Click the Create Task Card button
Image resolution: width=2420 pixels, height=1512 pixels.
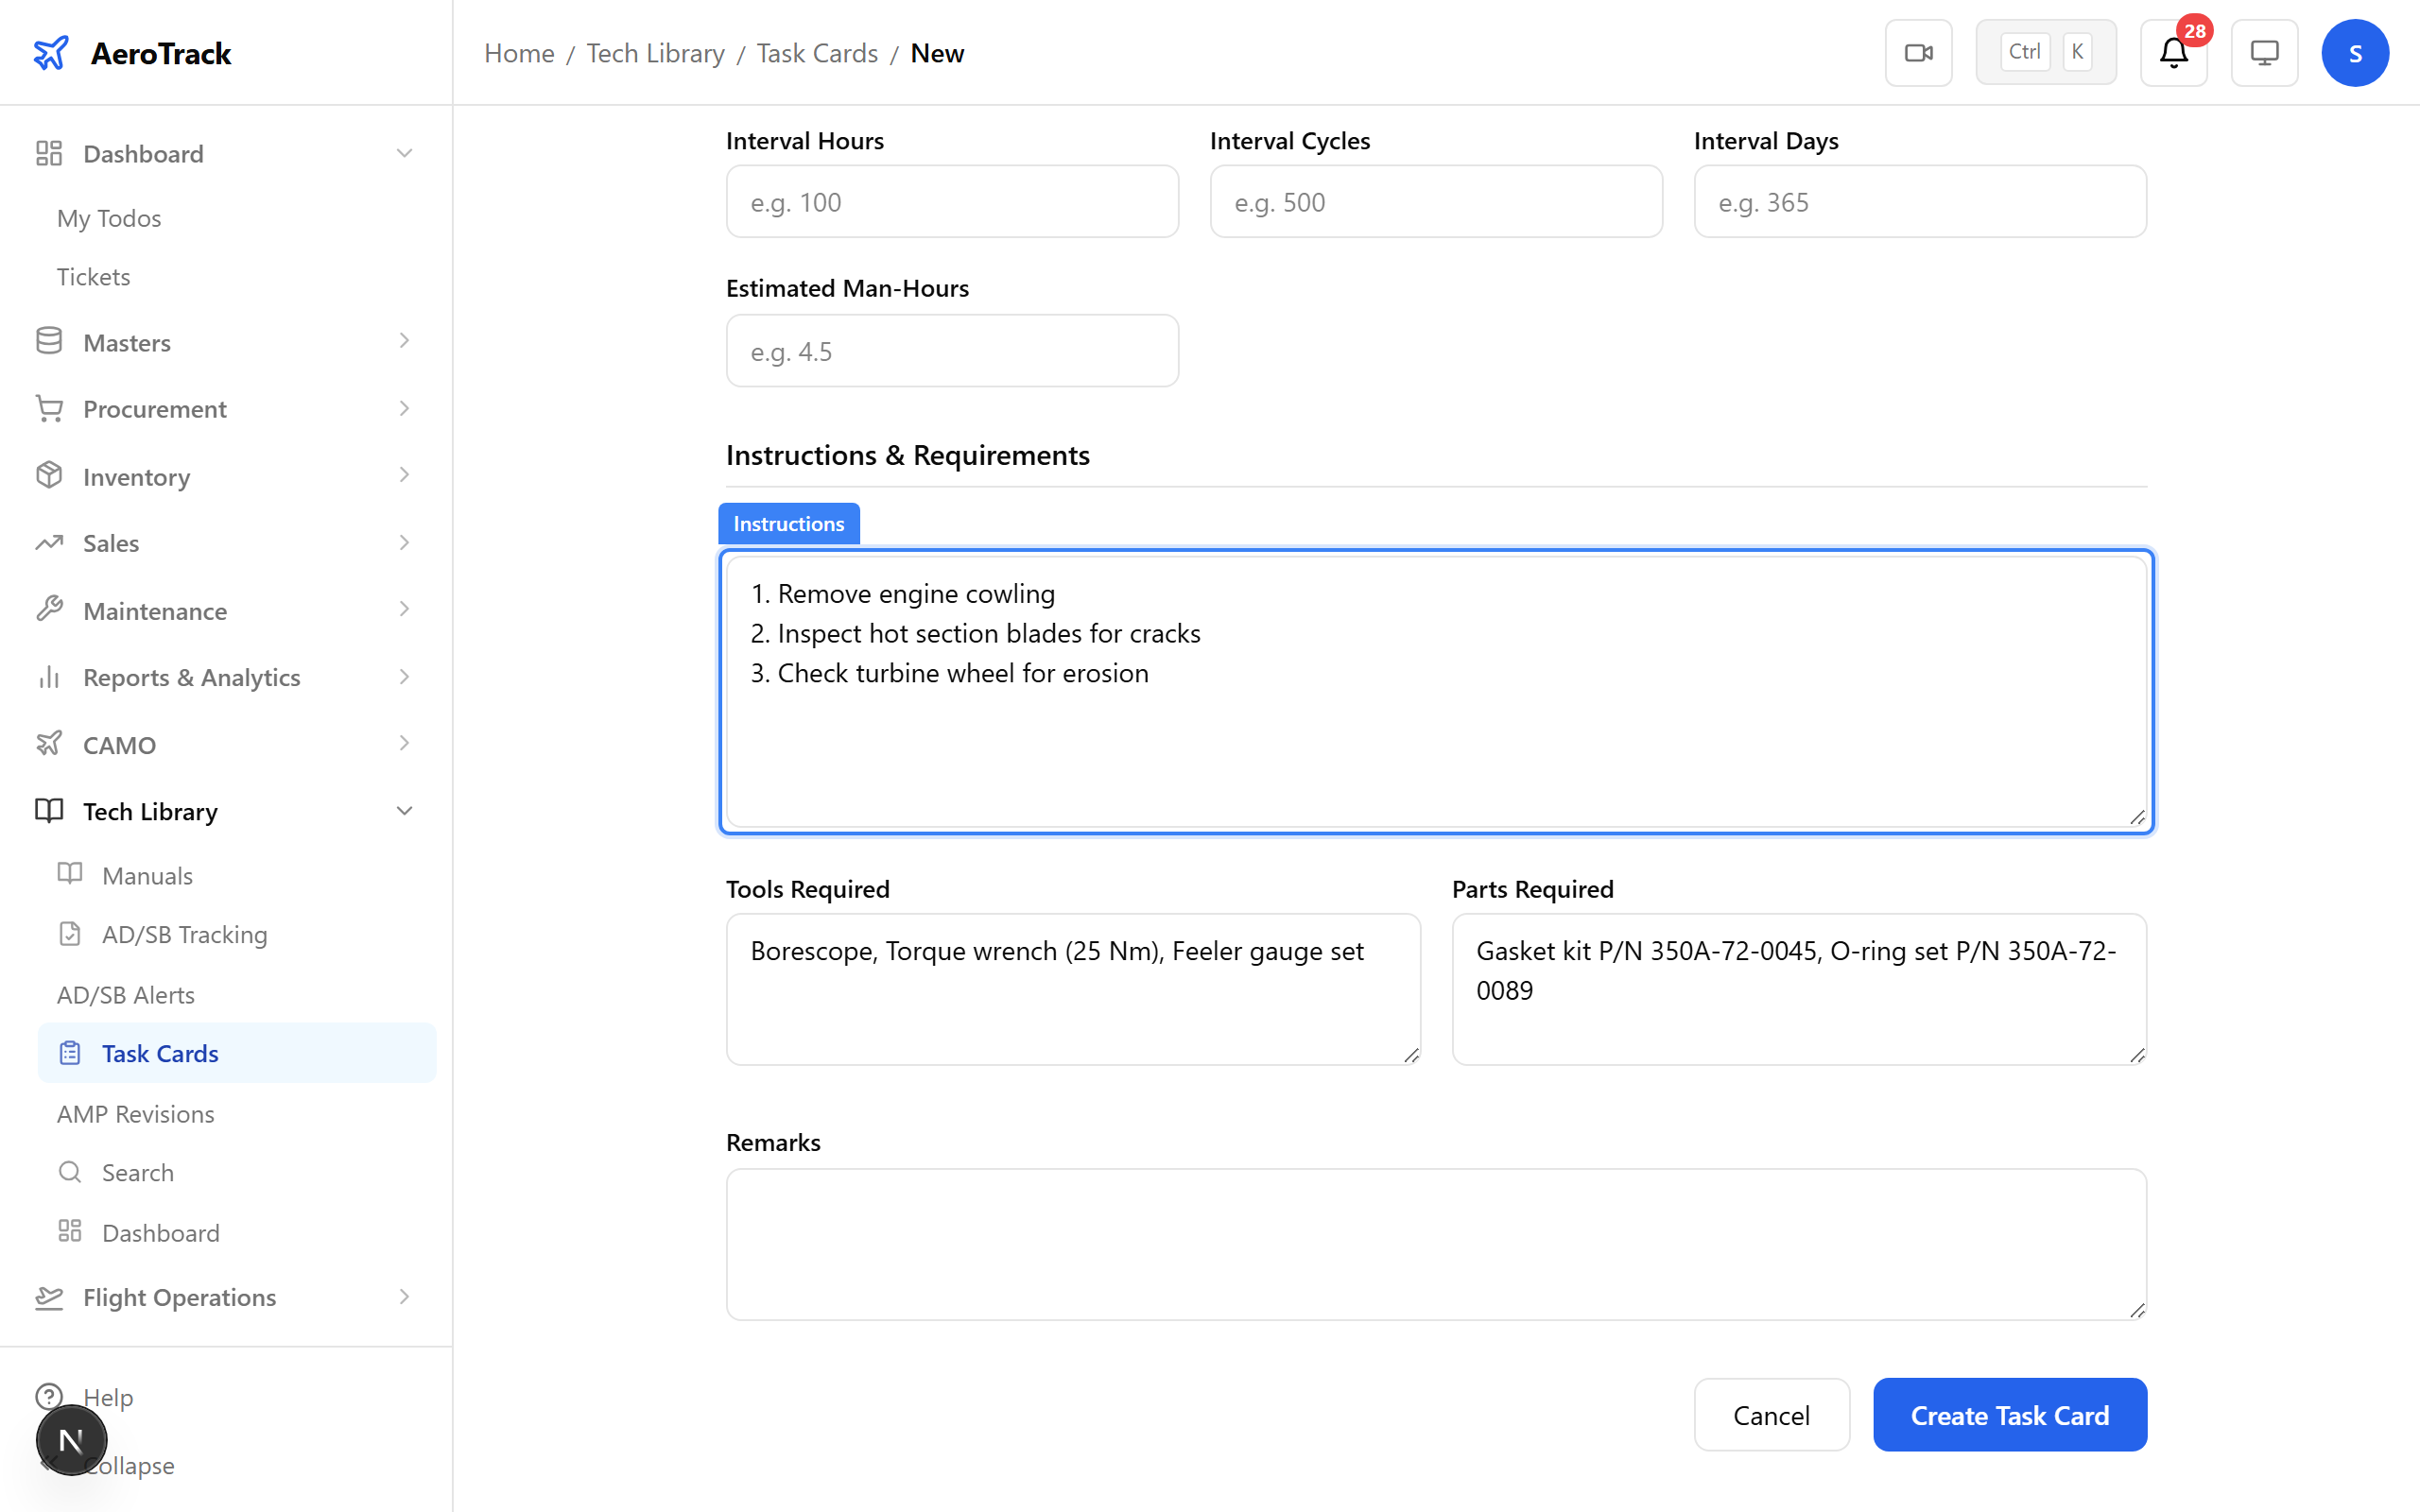tap(2009, 1414)
